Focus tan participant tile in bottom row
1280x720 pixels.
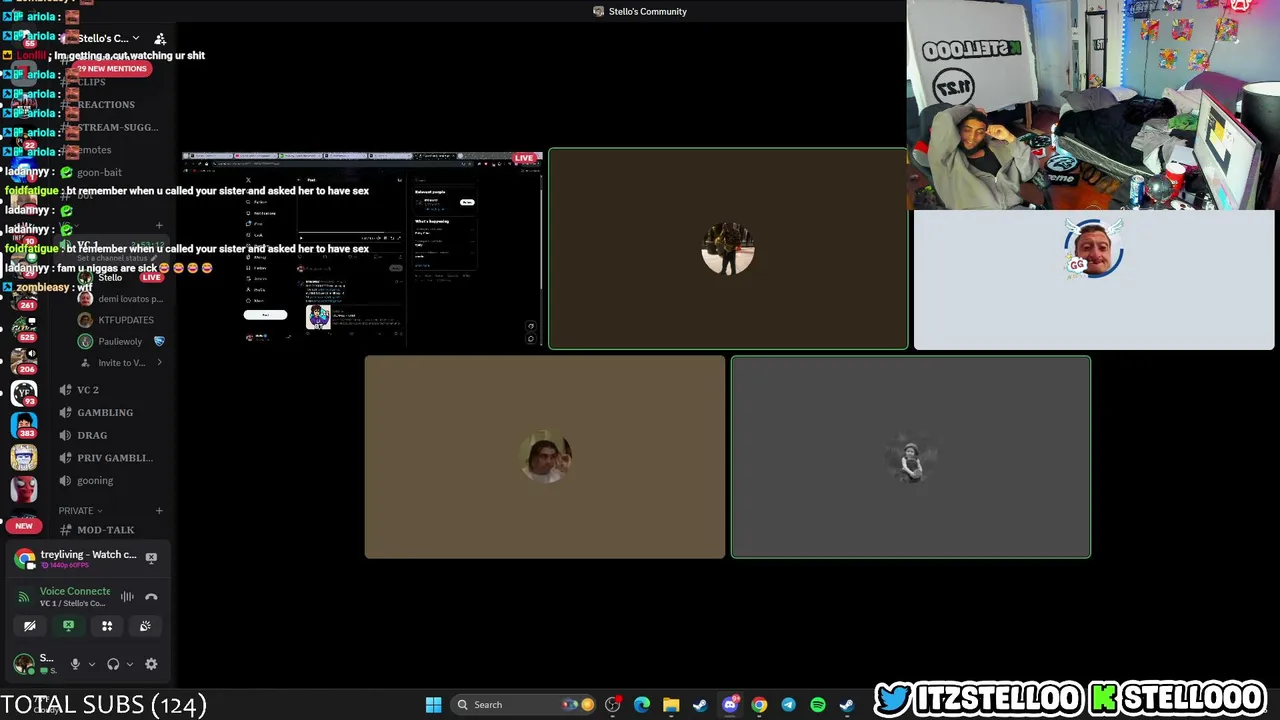pyautogui.click(x=545, y=457)
